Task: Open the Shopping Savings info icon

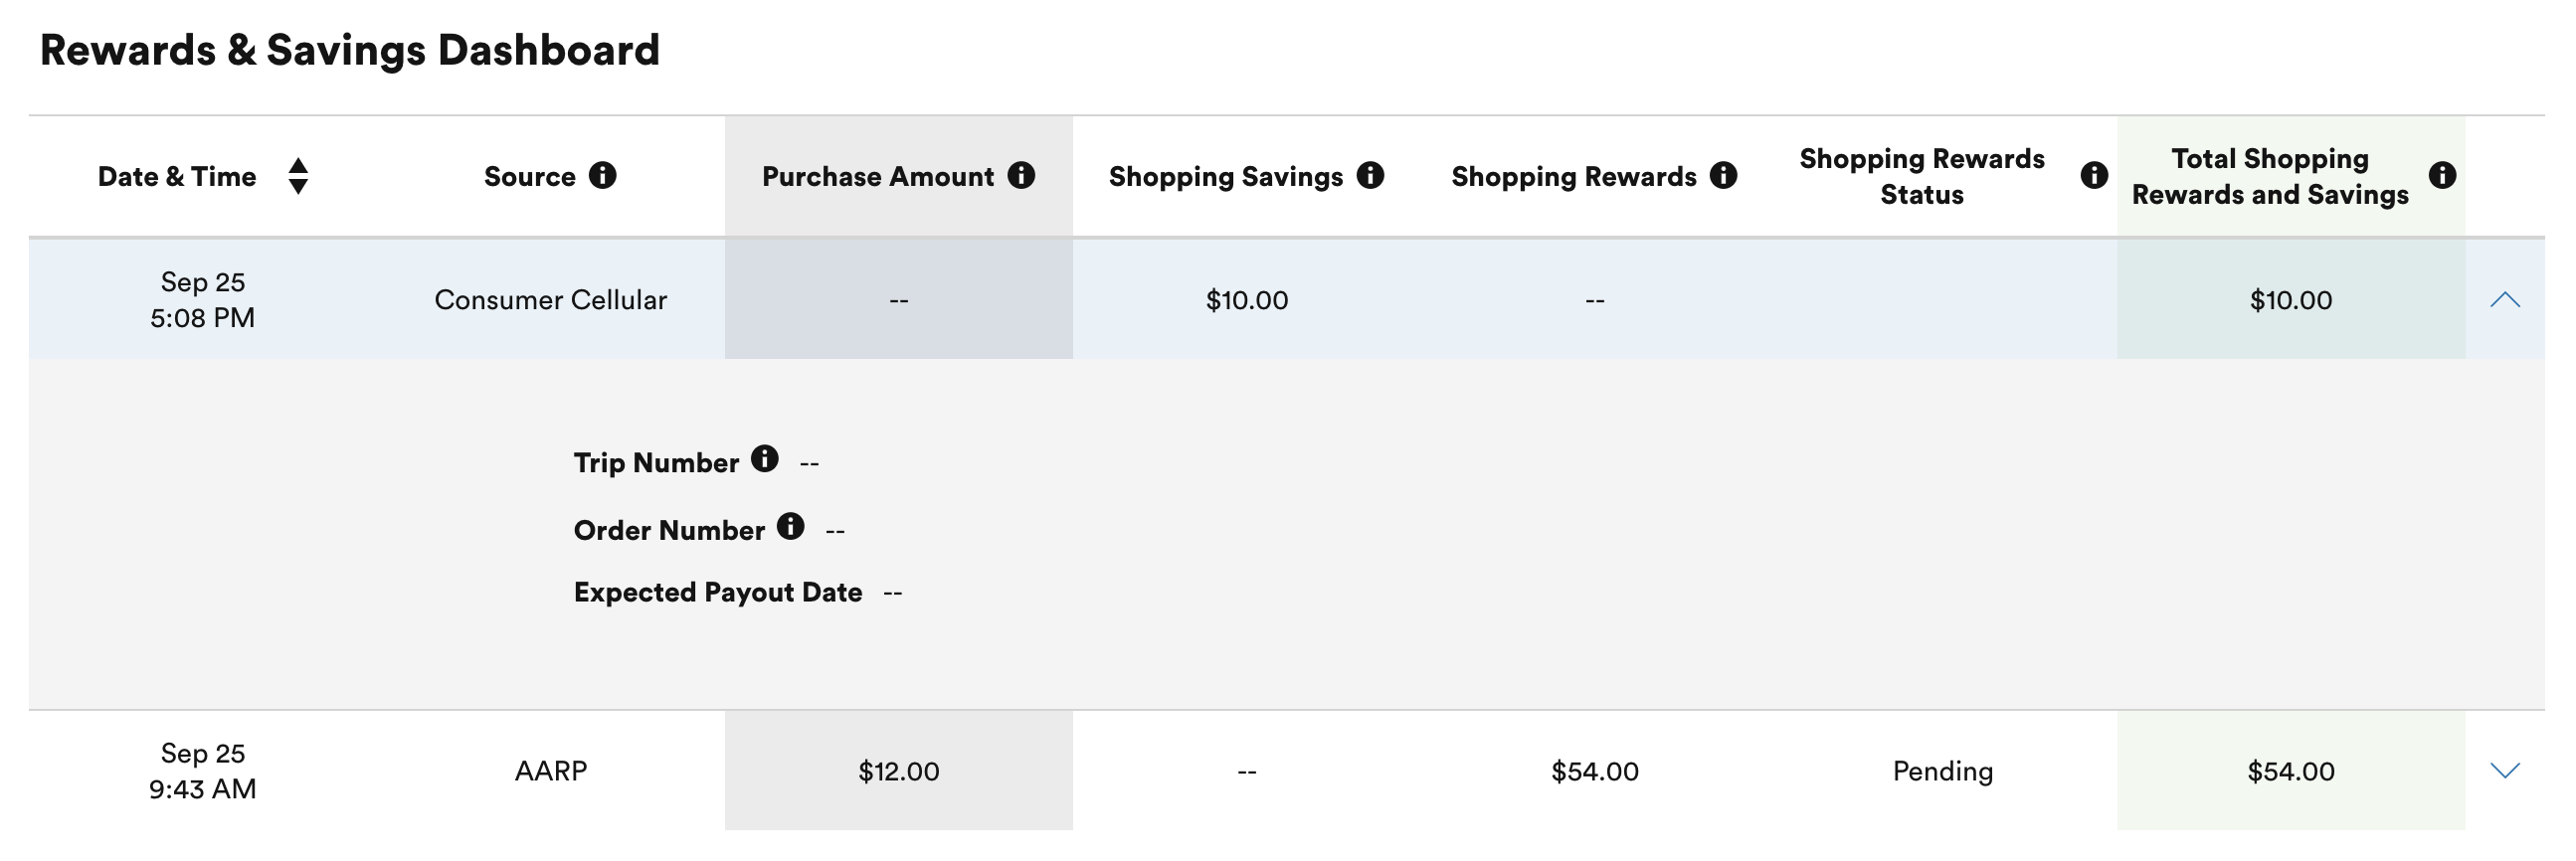Action: 1370,175
